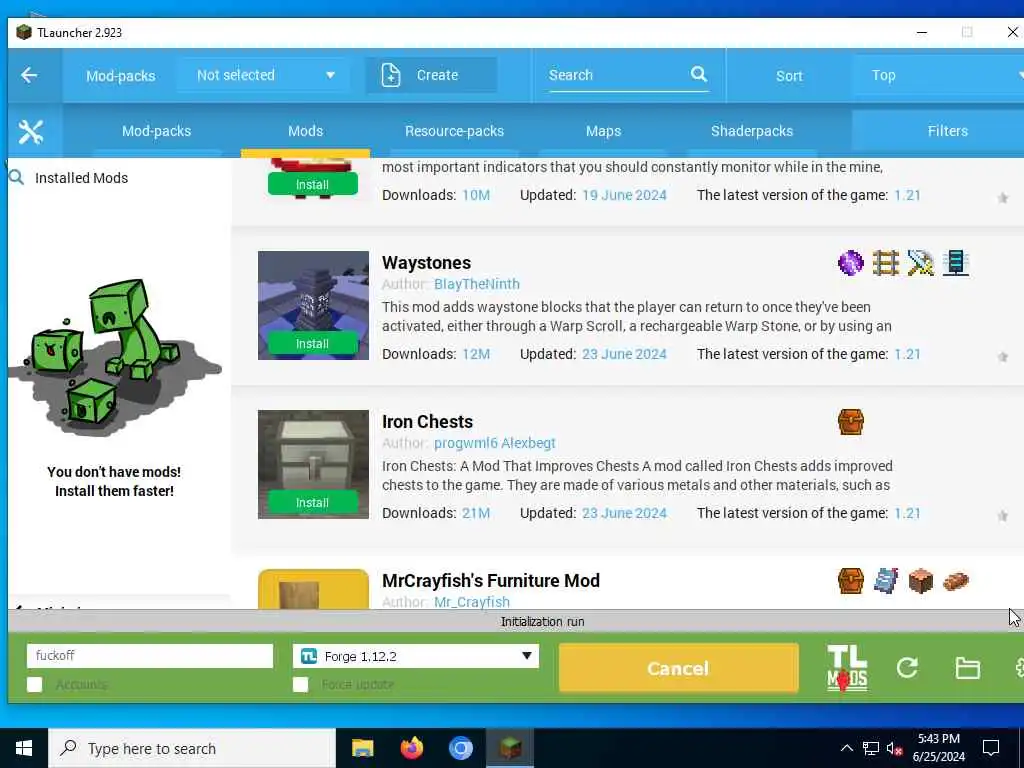The width and height of the screenshot is (1024, 768).
Task: Click the Installed Mods search label
Action: pyautogui.click(x=81, y=178)
